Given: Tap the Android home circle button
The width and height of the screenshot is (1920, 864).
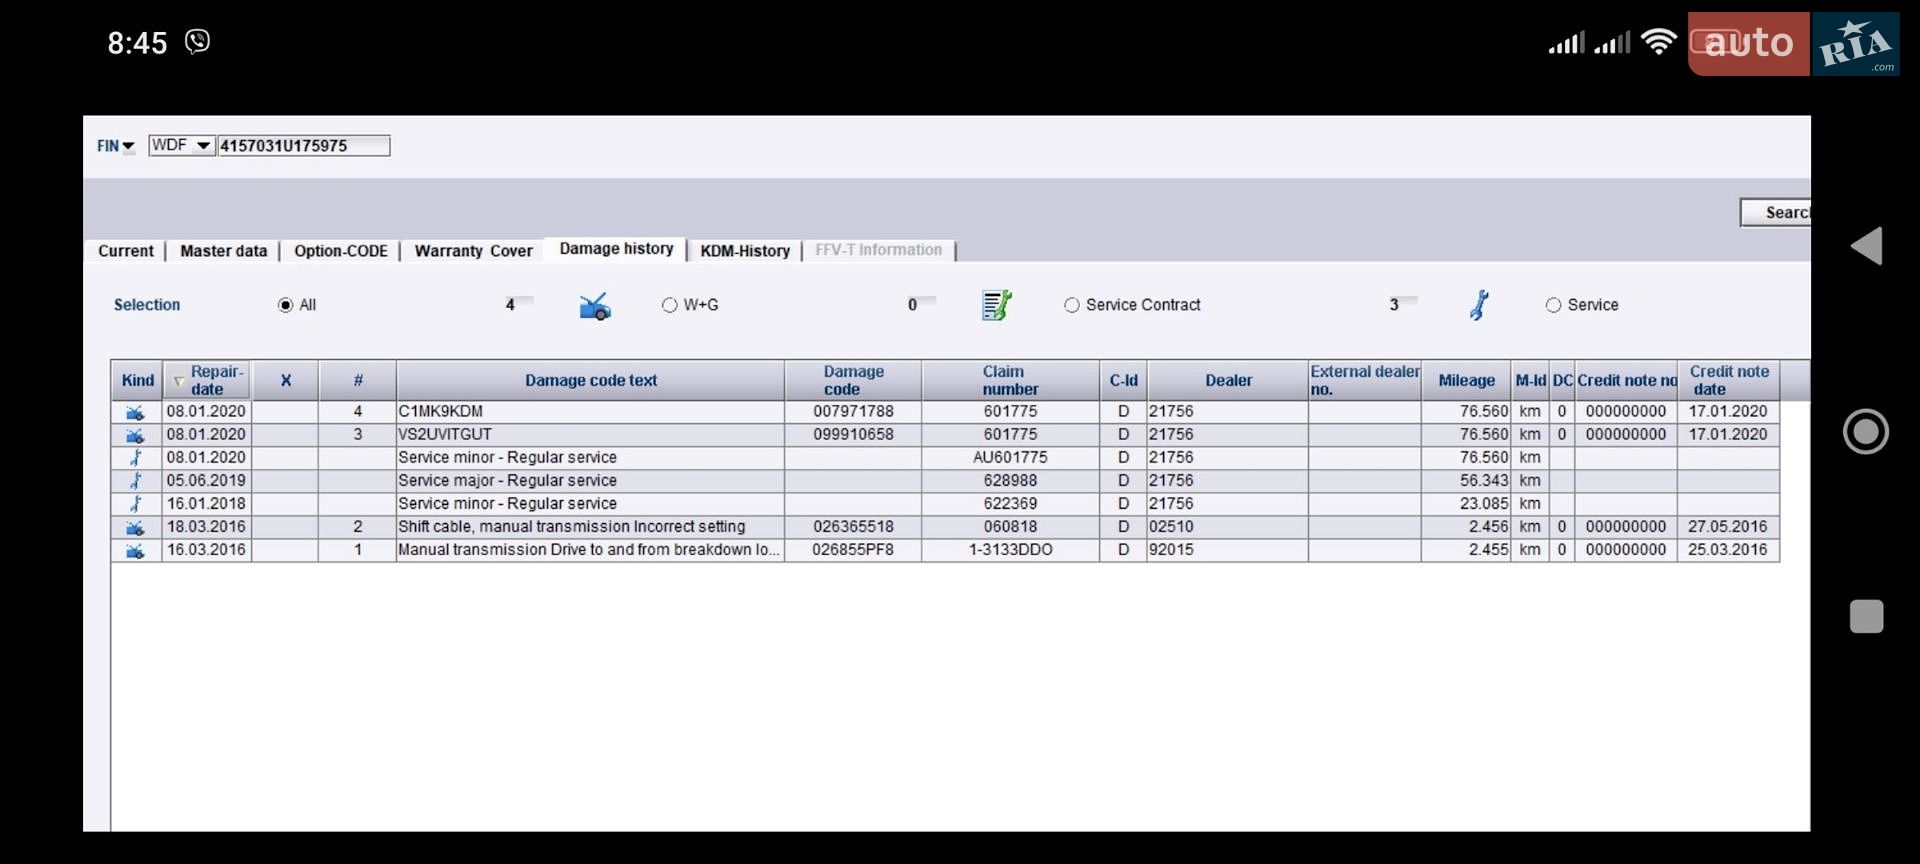Looking at the screenshot, I should (x=1866, y=432).
